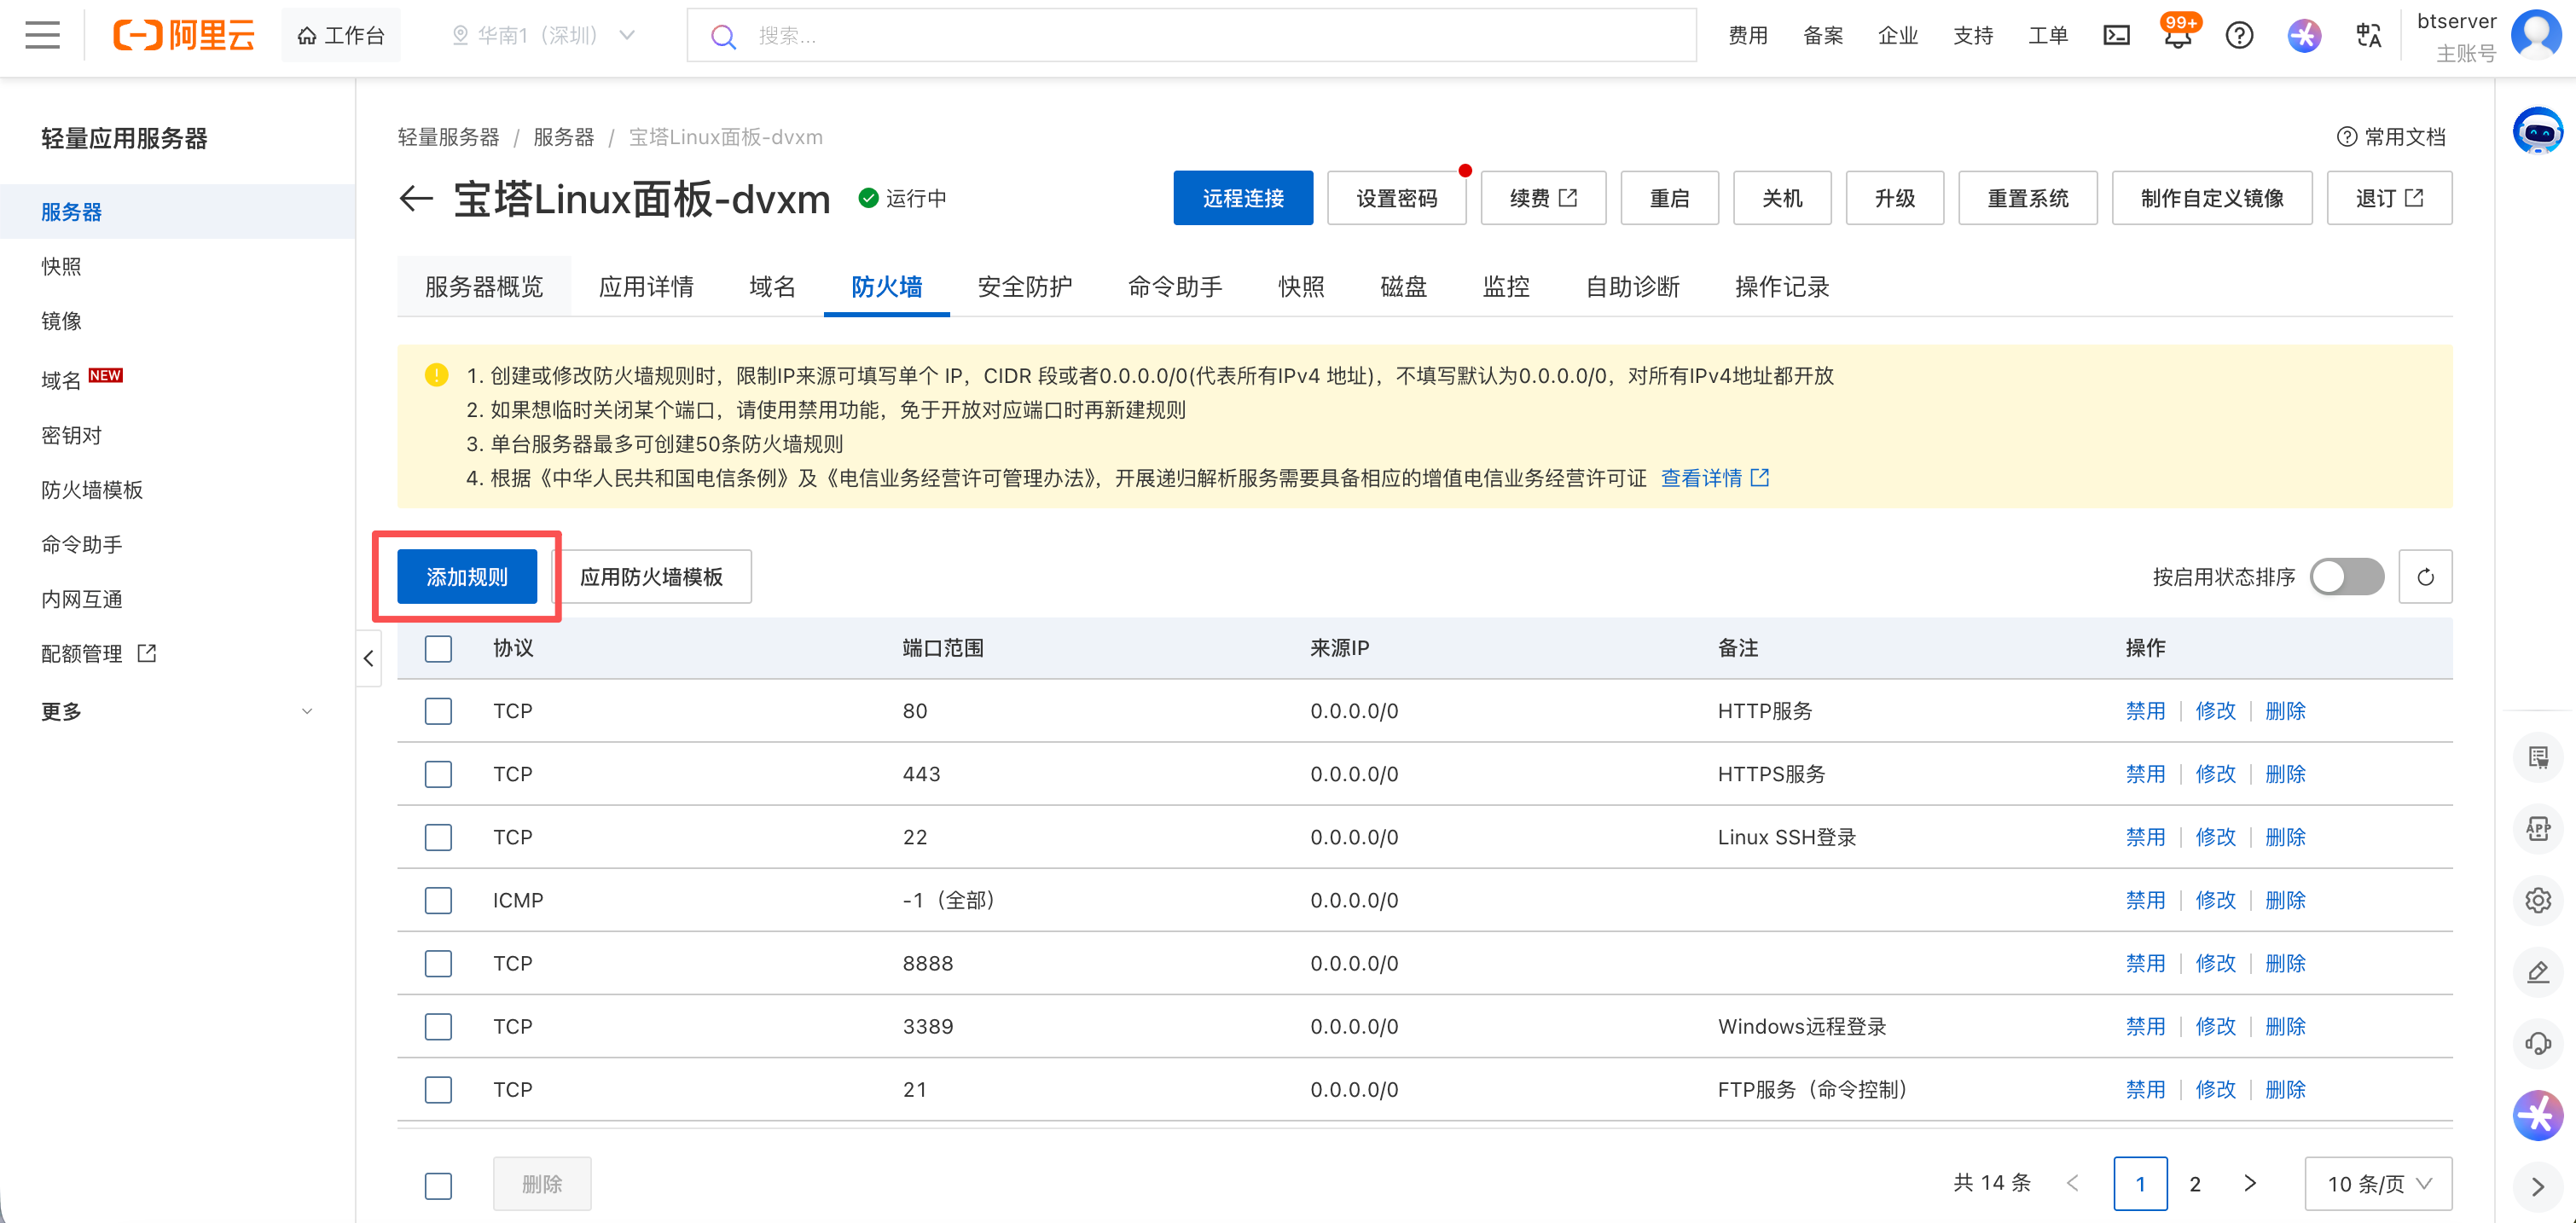Refresh the firewall rules list
The height and width of the screenshot is (1223, 2576).
click(2425, 576)
